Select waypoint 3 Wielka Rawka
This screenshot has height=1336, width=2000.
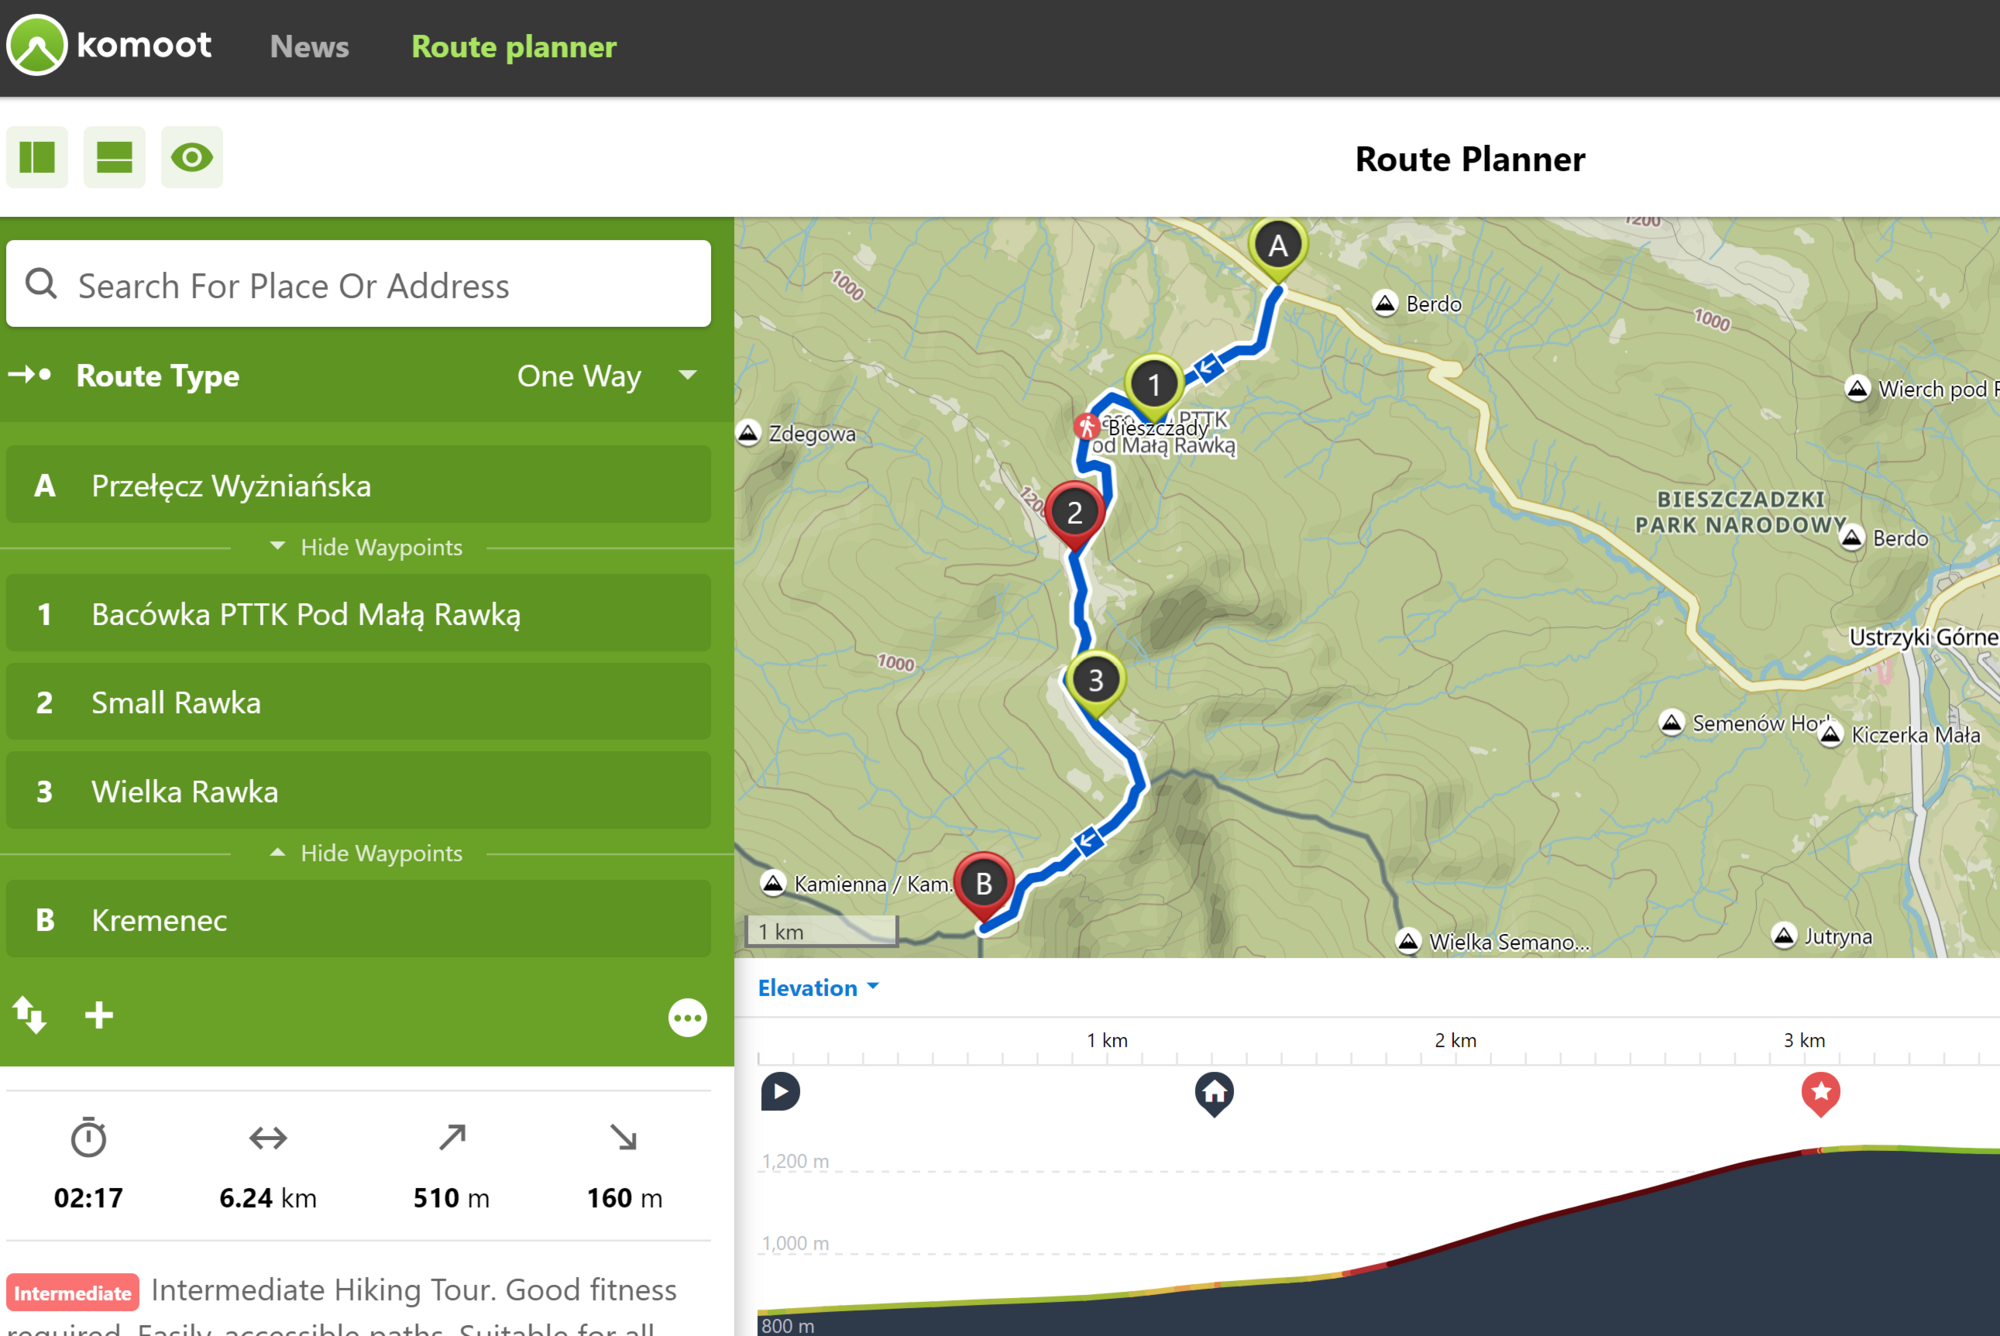tap(359, 791)
